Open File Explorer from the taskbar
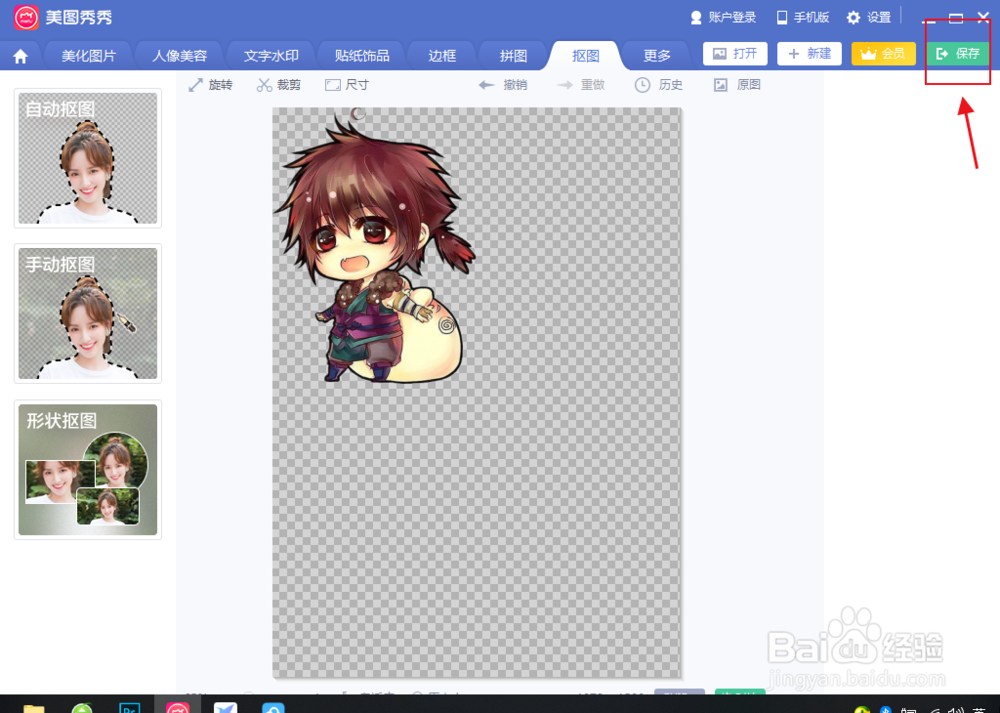 (x=34, y=708)
